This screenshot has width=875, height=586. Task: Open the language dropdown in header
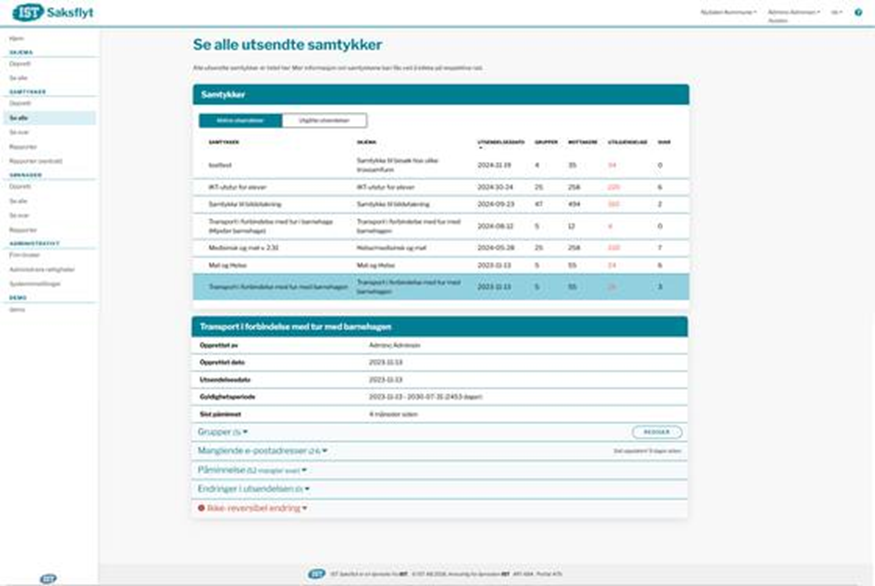coord(836,12)
